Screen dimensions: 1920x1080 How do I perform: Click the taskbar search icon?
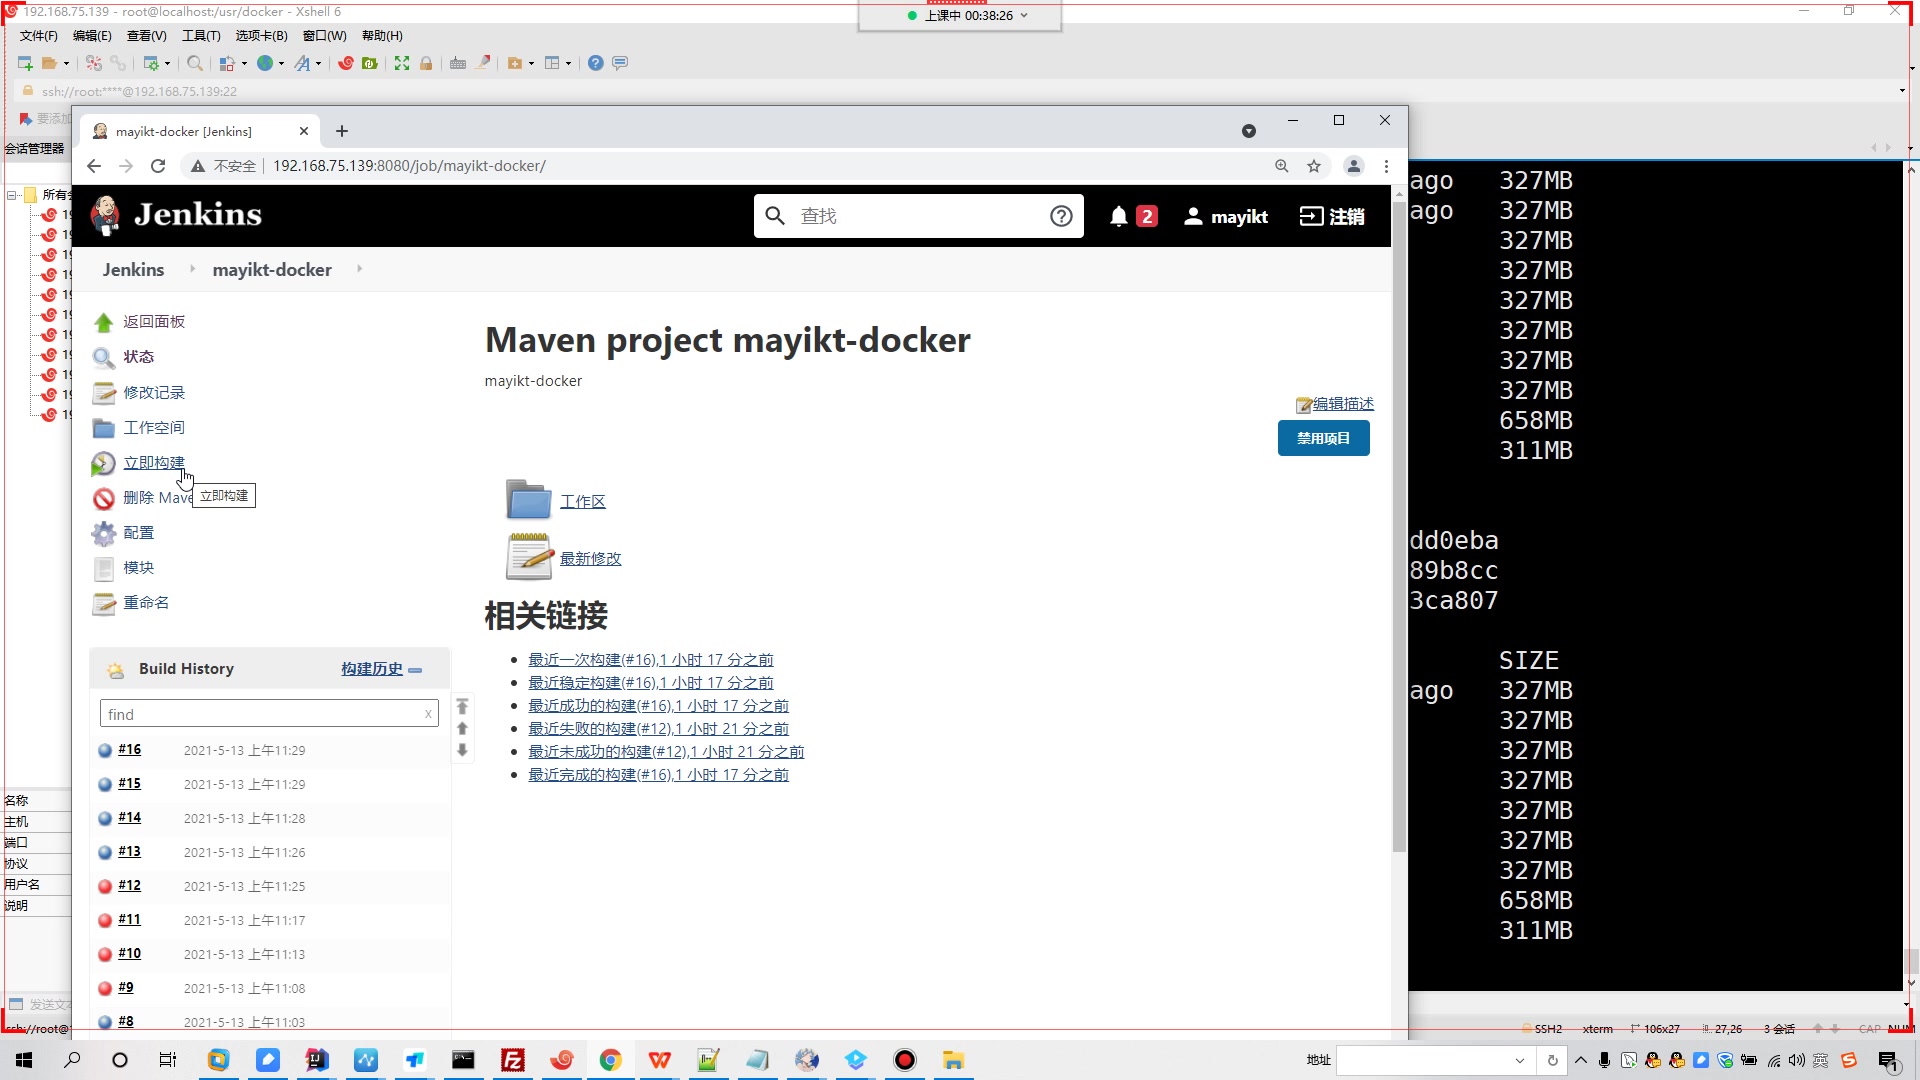coord(72,1060)
